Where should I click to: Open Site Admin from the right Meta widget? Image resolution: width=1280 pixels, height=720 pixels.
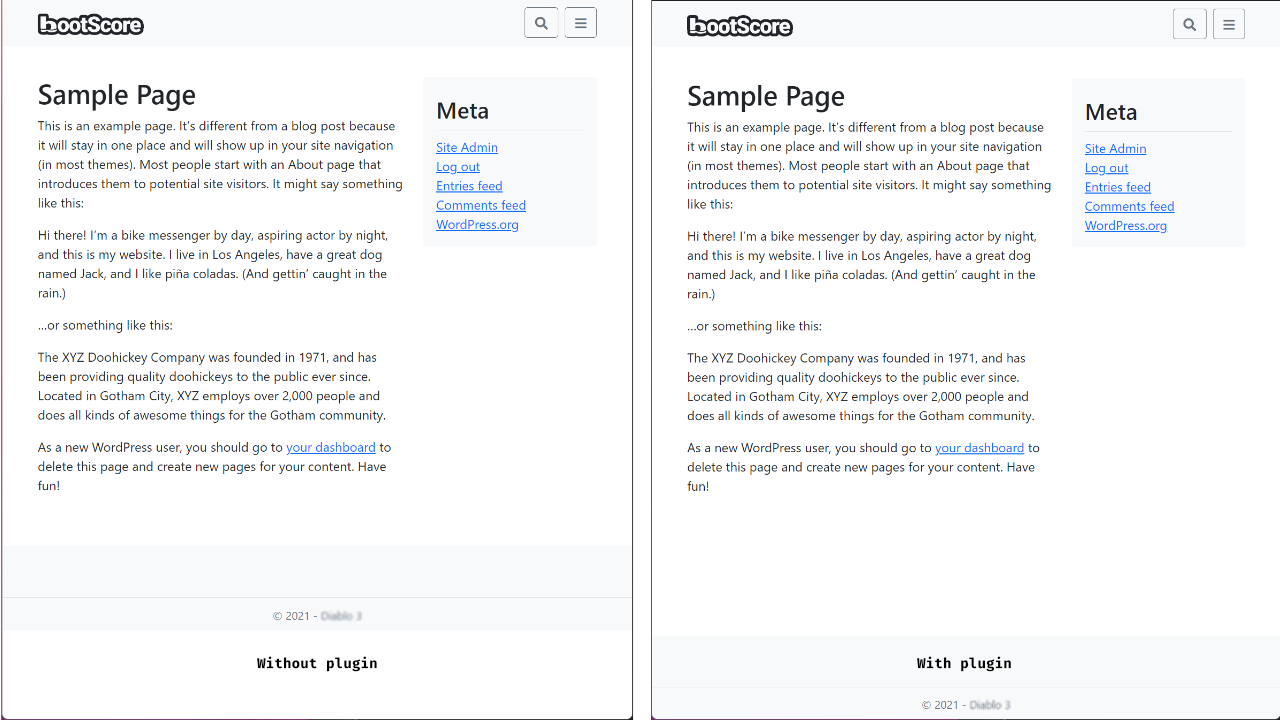[1115, 148]
